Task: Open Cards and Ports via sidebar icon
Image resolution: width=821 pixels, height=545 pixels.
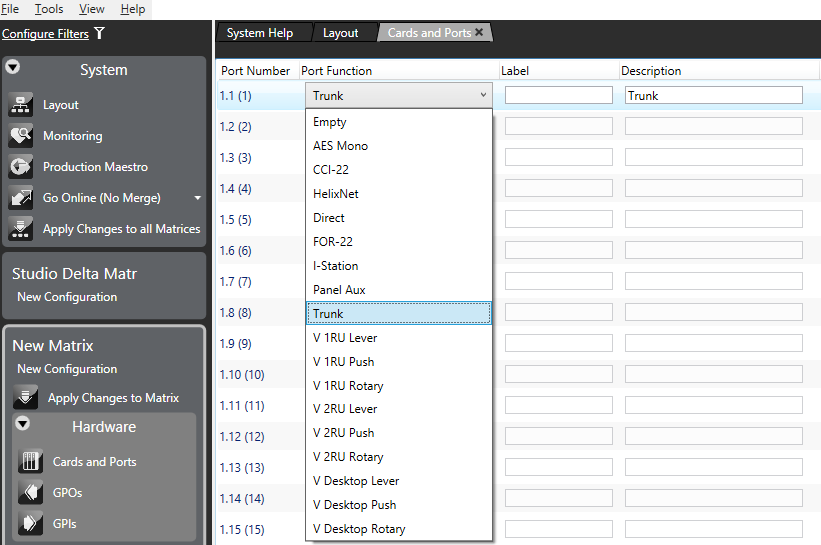Action: pos(31,462)
